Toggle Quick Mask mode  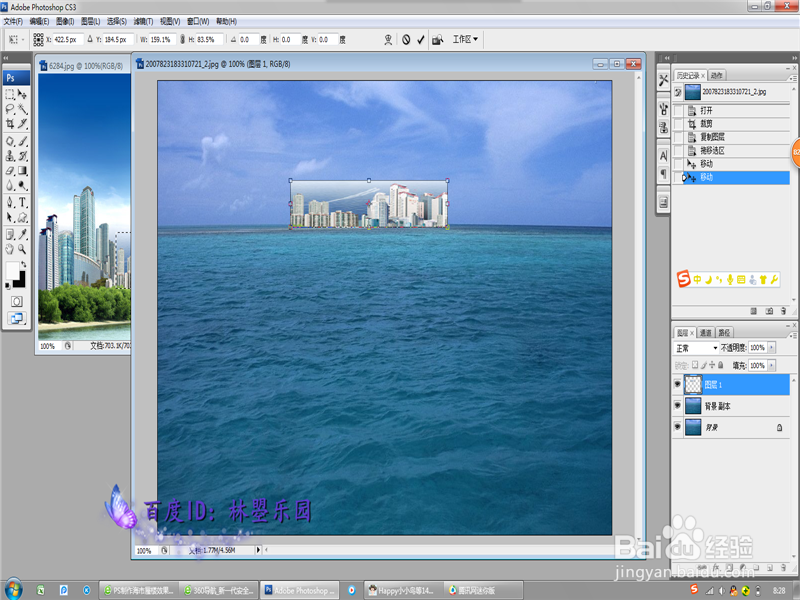coord(16,302)
